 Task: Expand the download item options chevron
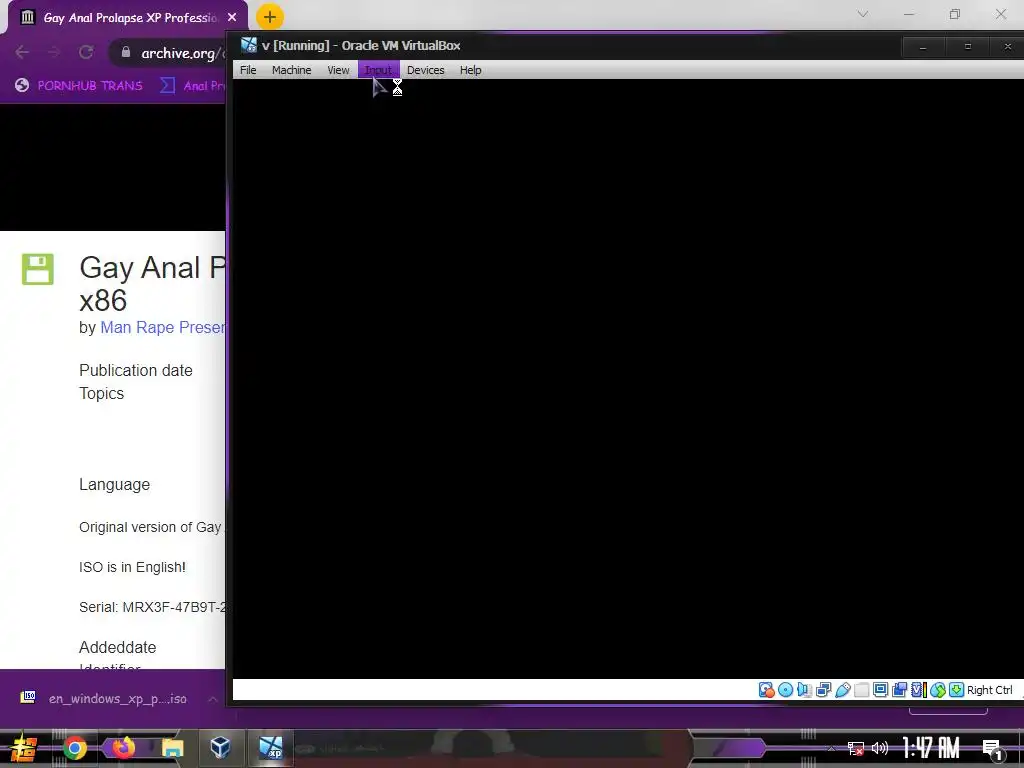[x=213, y=699]
